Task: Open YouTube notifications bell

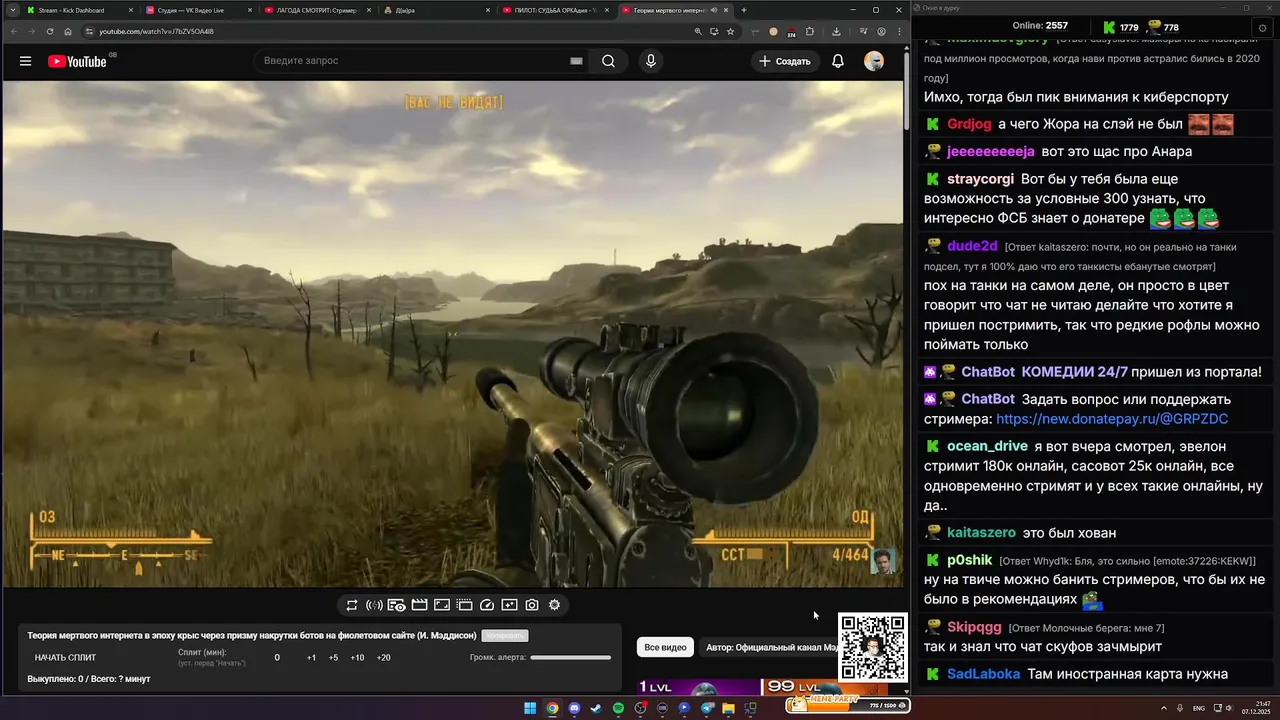Action: (x=838, y=61)
